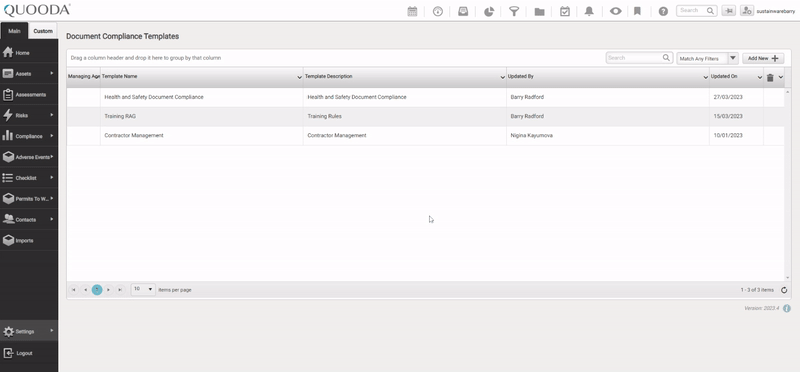
Task: Open the chevron next to the trash icon
Action: (x=781, y=78)
